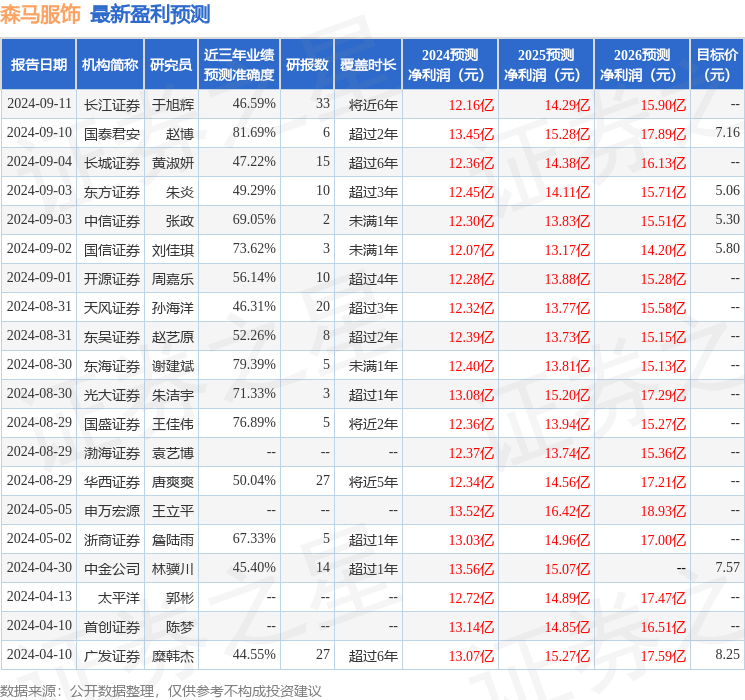Select the 渤海证券 institution cell
The width and height of the screenshot is (745, 700).
click(x=112, y=453)
